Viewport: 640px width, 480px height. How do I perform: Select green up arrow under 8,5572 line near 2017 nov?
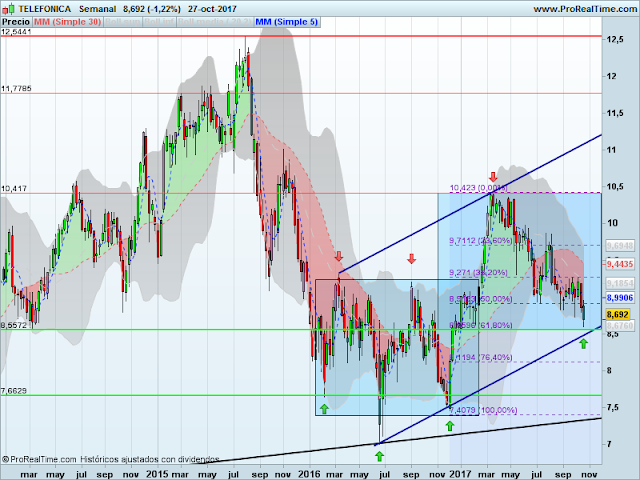[583, 344]
